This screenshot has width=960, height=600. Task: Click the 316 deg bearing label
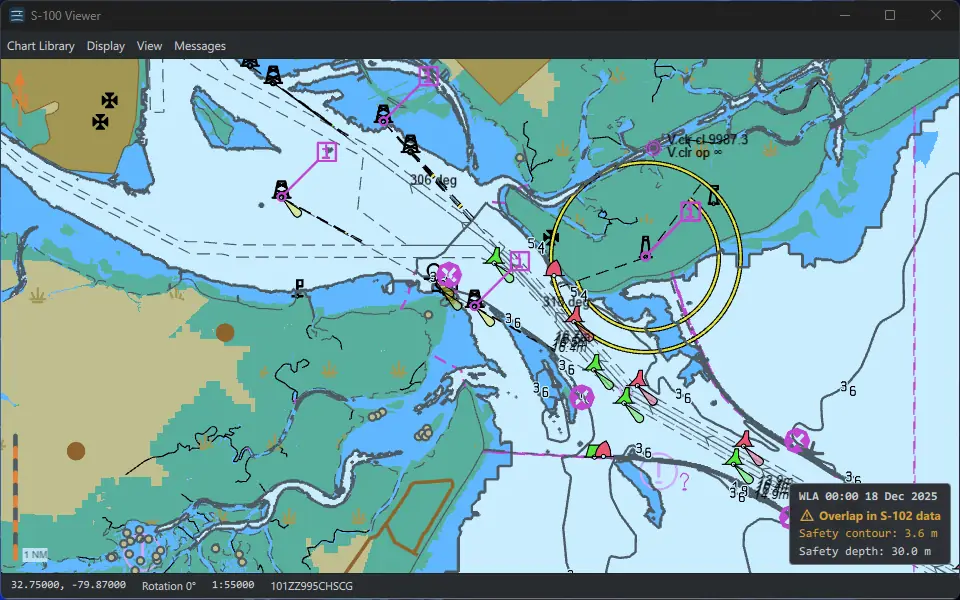click(x=566, y=302)
